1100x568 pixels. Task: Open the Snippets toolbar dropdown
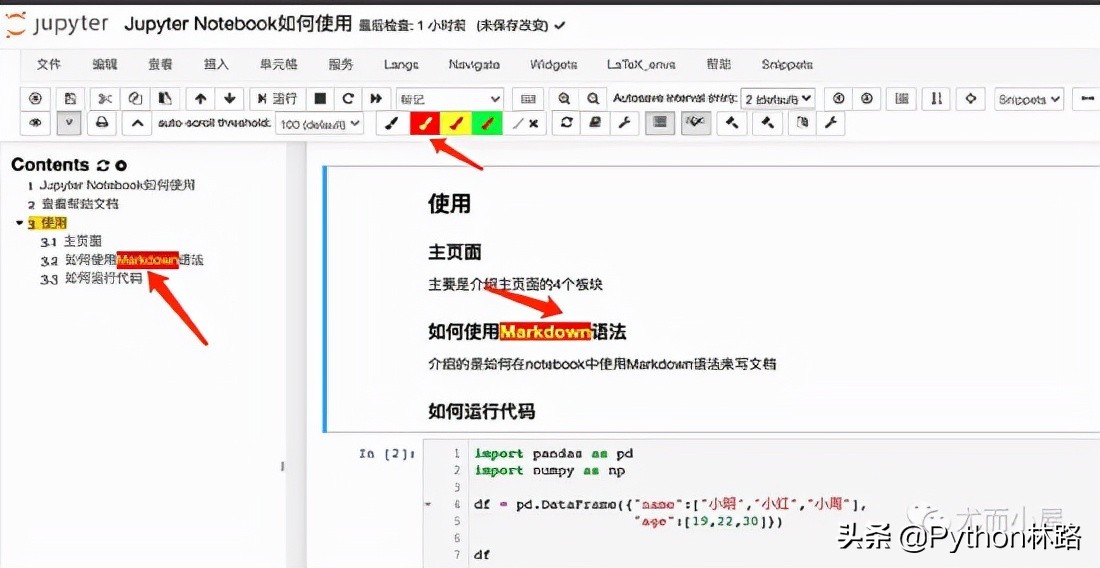1029,99
